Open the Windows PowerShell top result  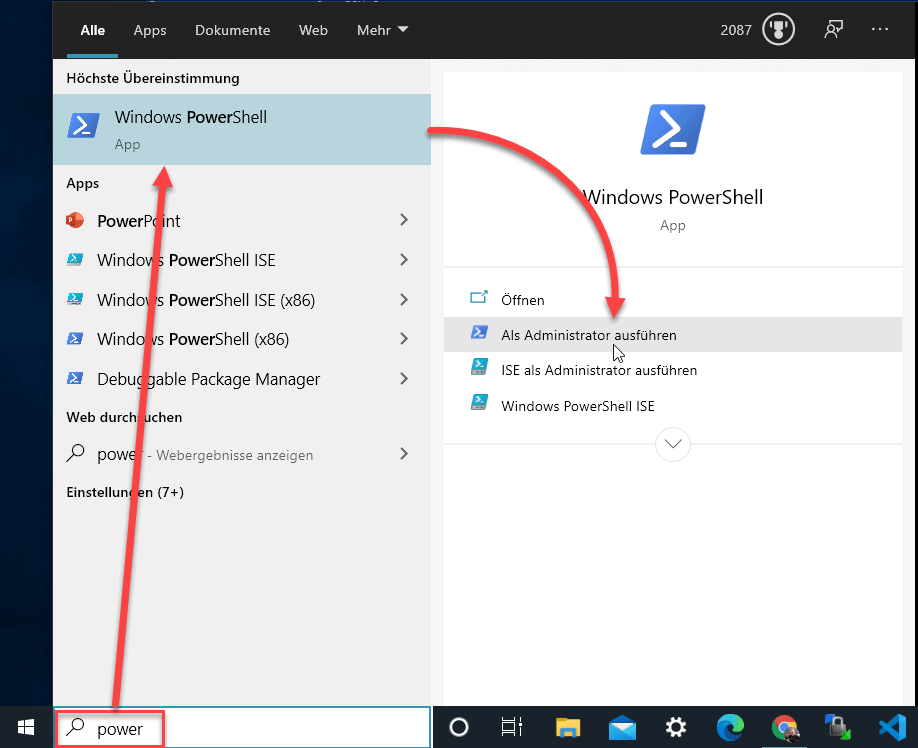pos(242,129)
